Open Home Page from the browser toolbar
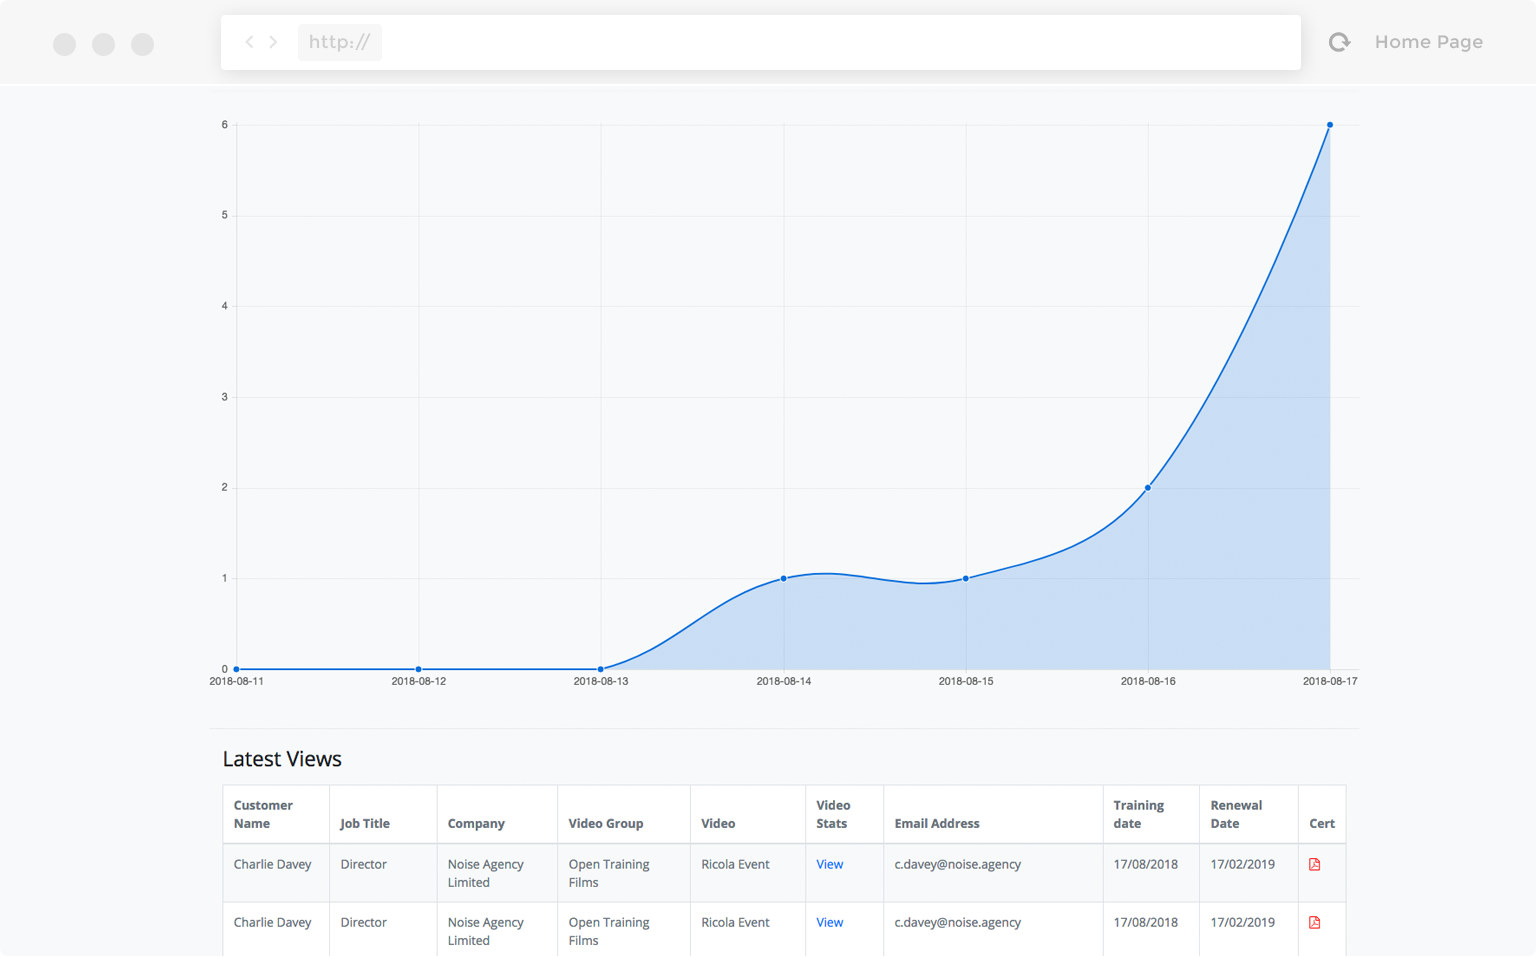1536x957 pixels. (1428, 42)
